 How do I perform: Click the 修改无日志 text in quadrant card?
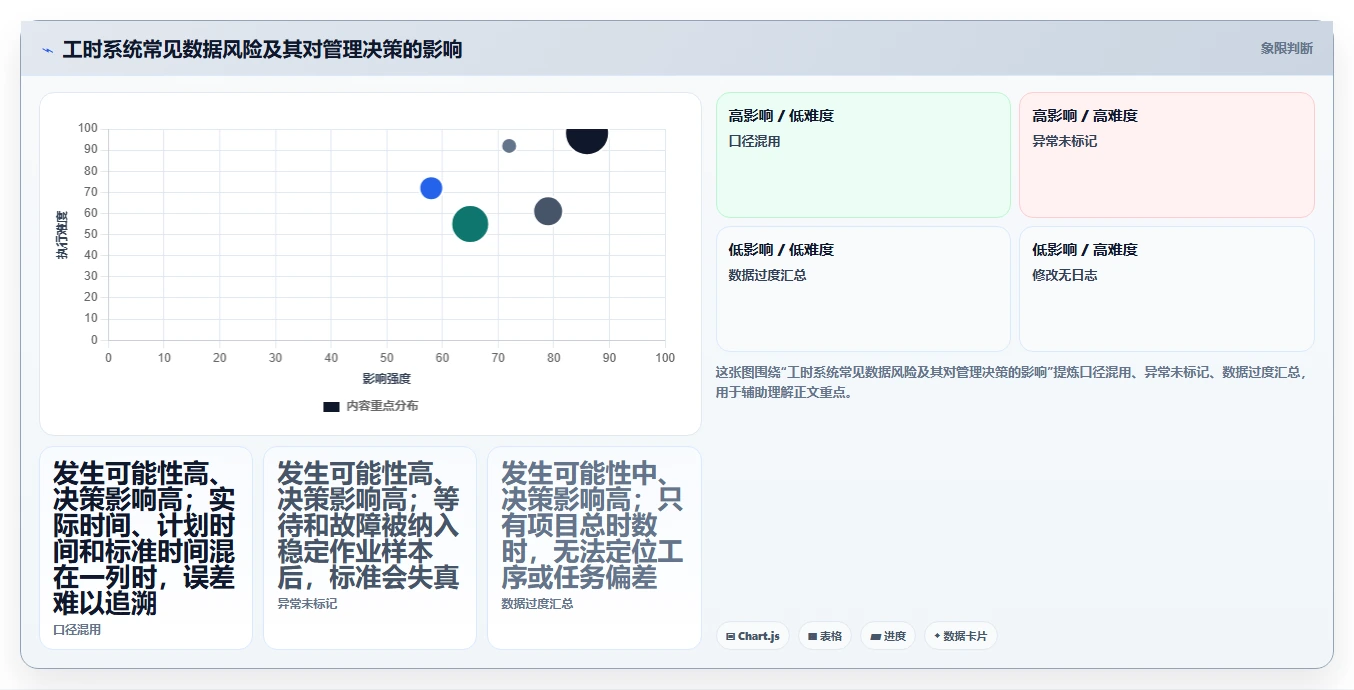1065,275
